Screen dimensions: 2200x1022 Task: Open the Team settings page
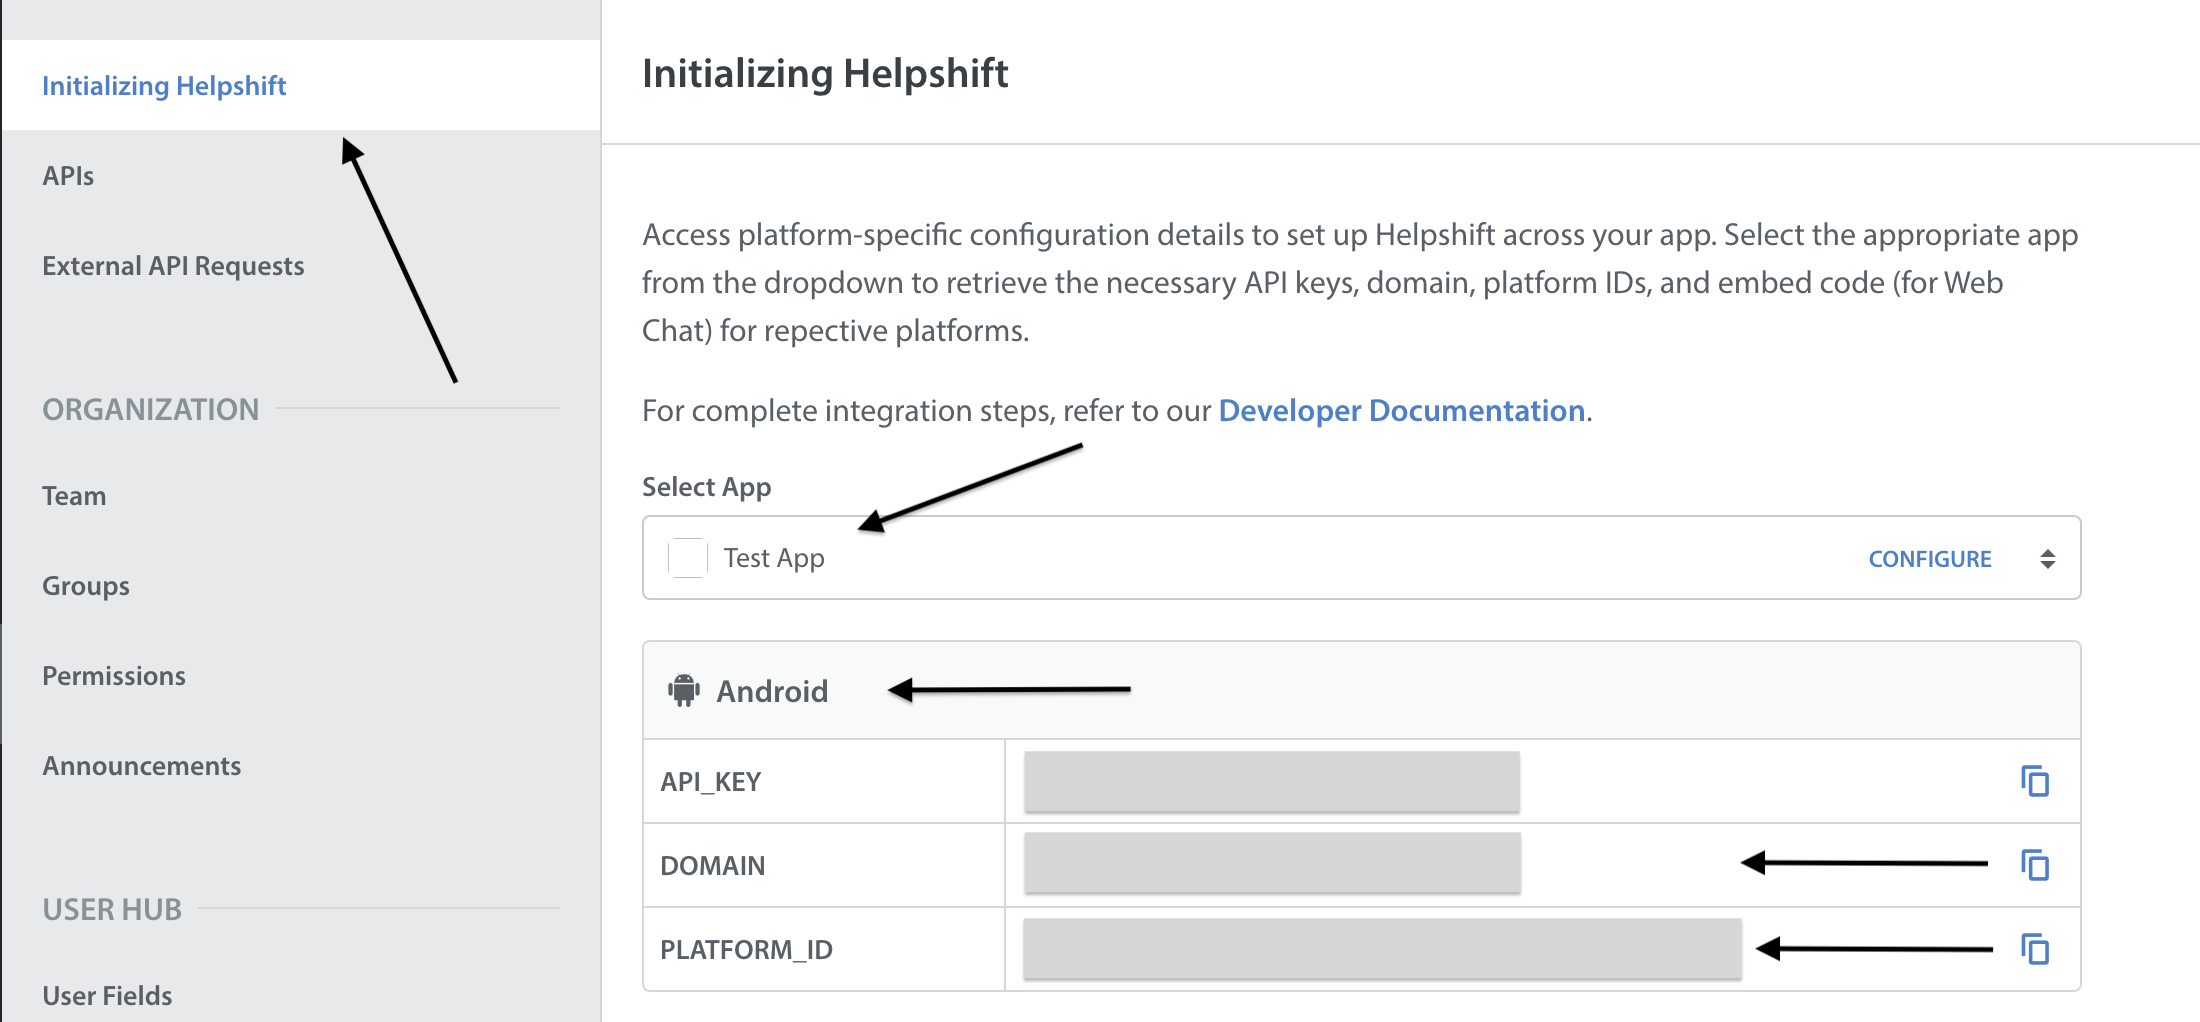tap(74, 496)
